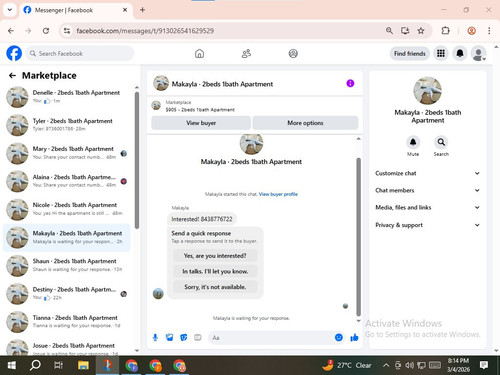Attach a photo with the image icon
Screen dimensions: 500x375
coord(170,338)
